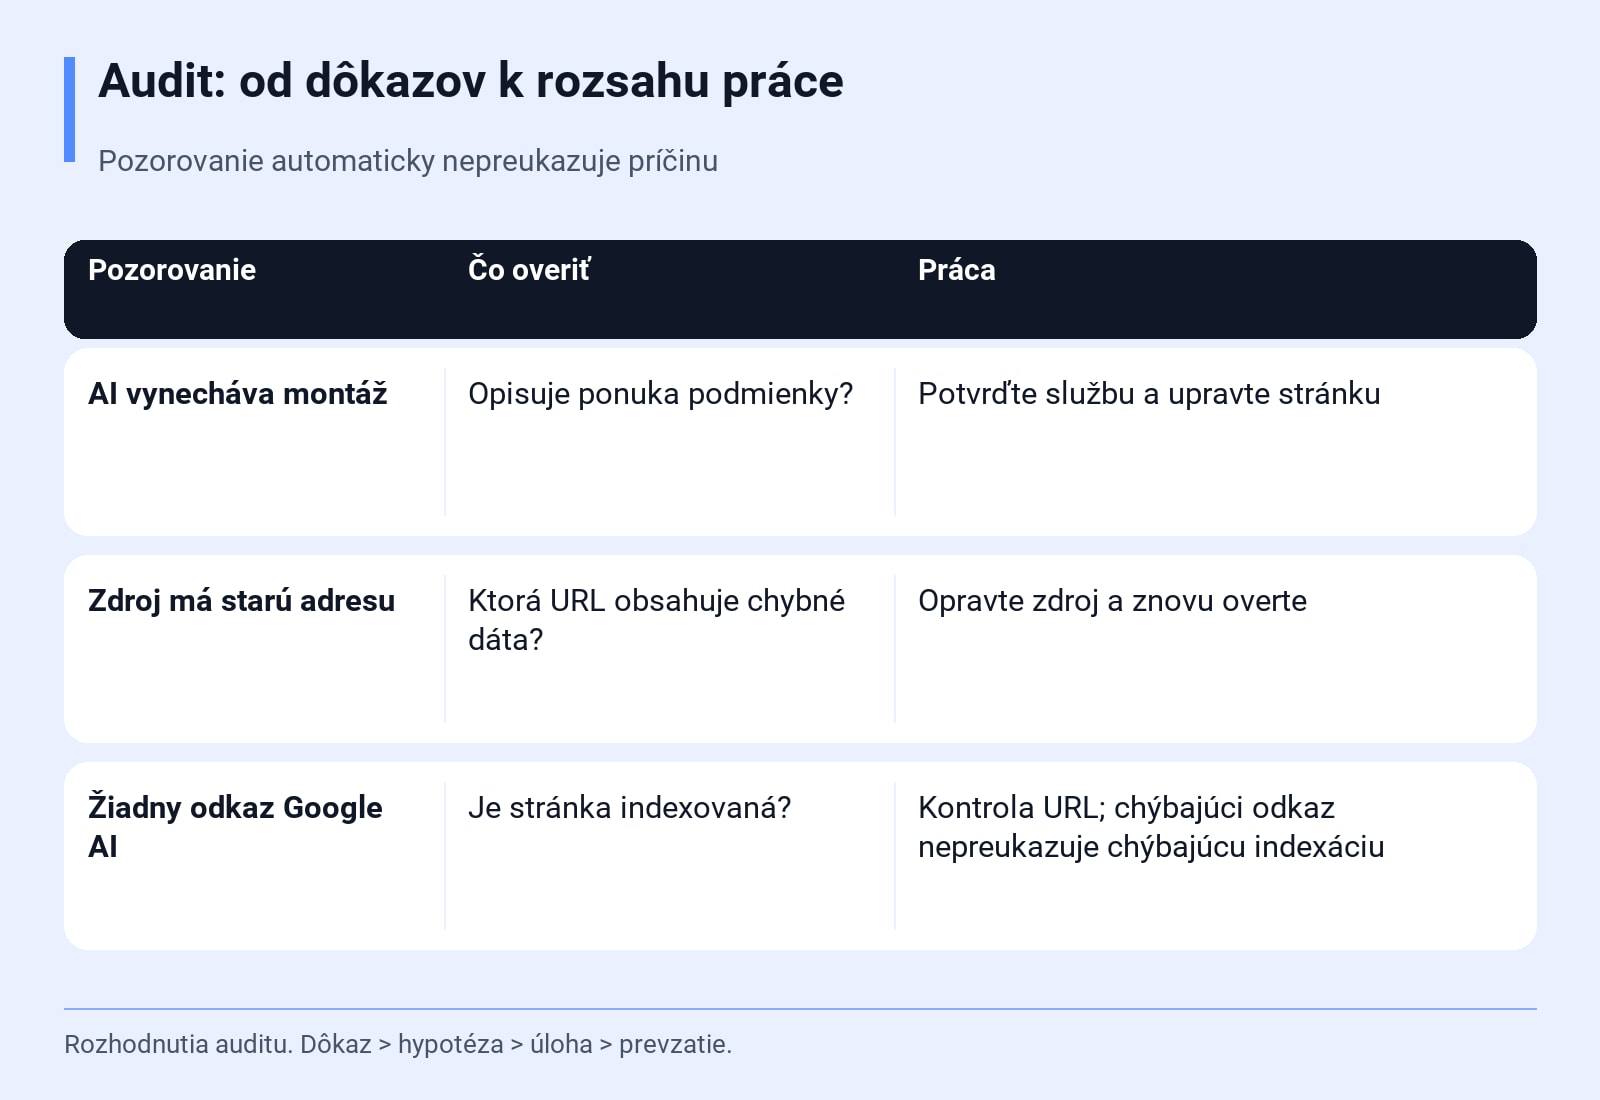Select the cell "Žiadny odkaz Google AI"
The image size is (1600, 1100).
(x=236, y=827)
